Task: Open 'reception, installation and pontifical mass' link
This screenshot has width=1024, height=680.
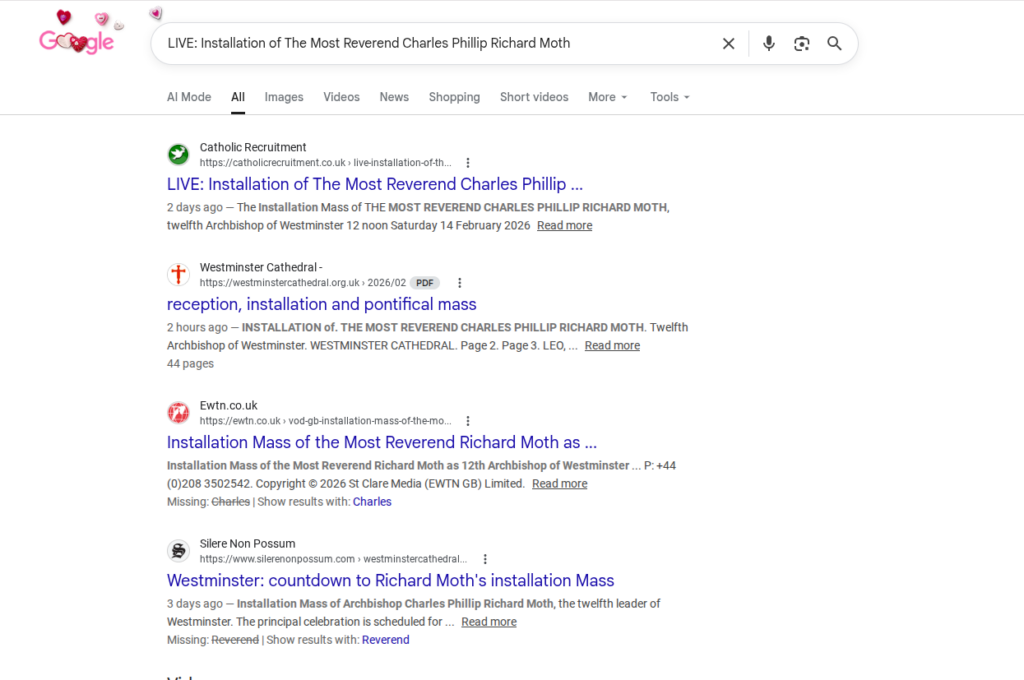Action: coord(321,304)
